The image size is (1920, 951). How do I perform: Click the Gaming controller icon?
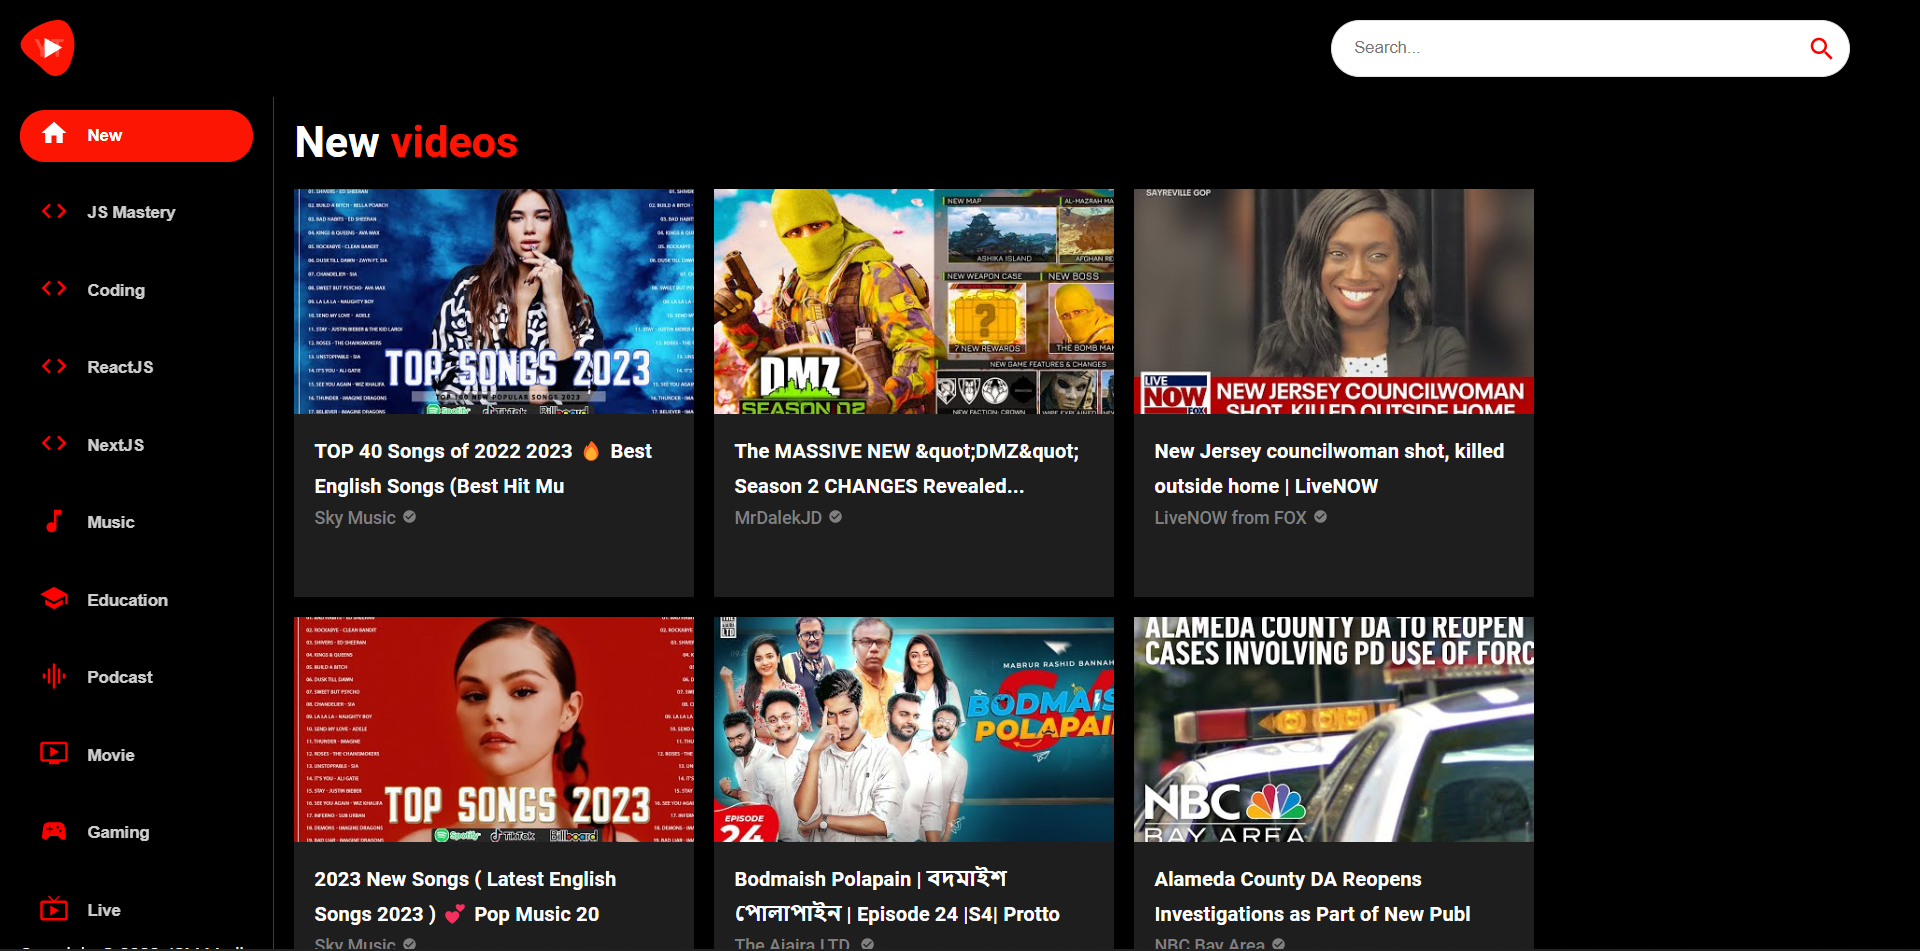(54, 831)
